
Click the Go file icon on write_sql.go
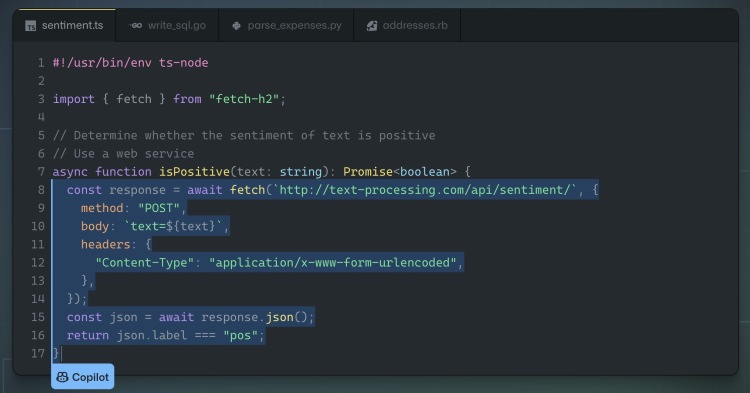pos(136,26)
